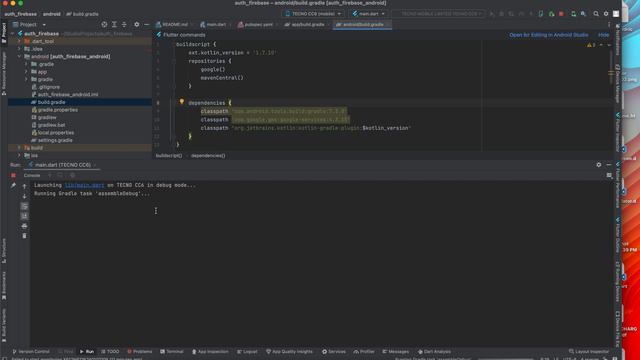The height and width of the screenshot is (360, 640).
Task: Expand the ios folder in tree
Action: click(19, 156)
